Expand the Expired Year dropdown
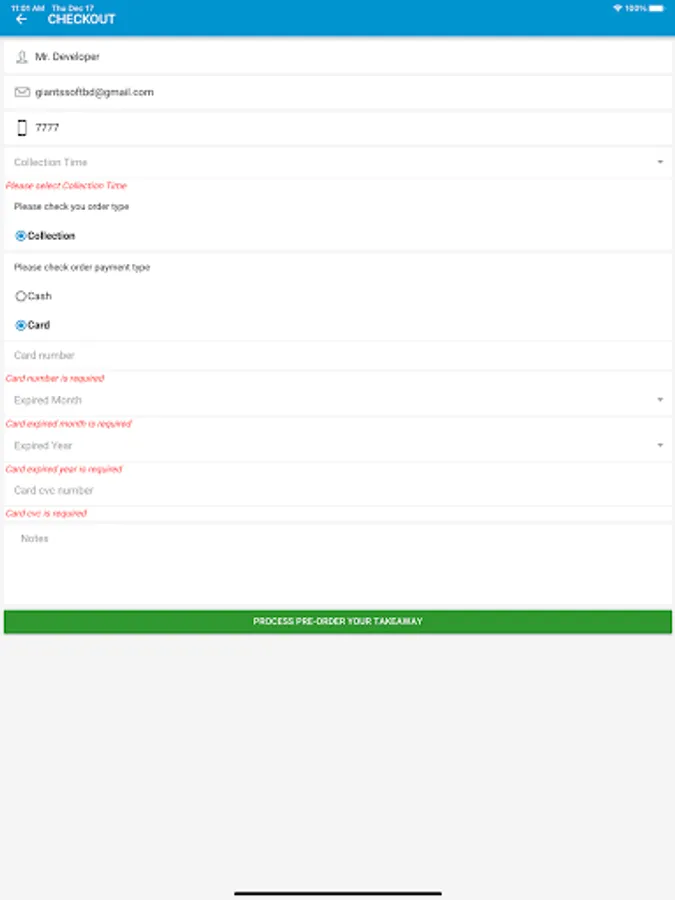This screenshot has height=900, width=675. (338, 445)
